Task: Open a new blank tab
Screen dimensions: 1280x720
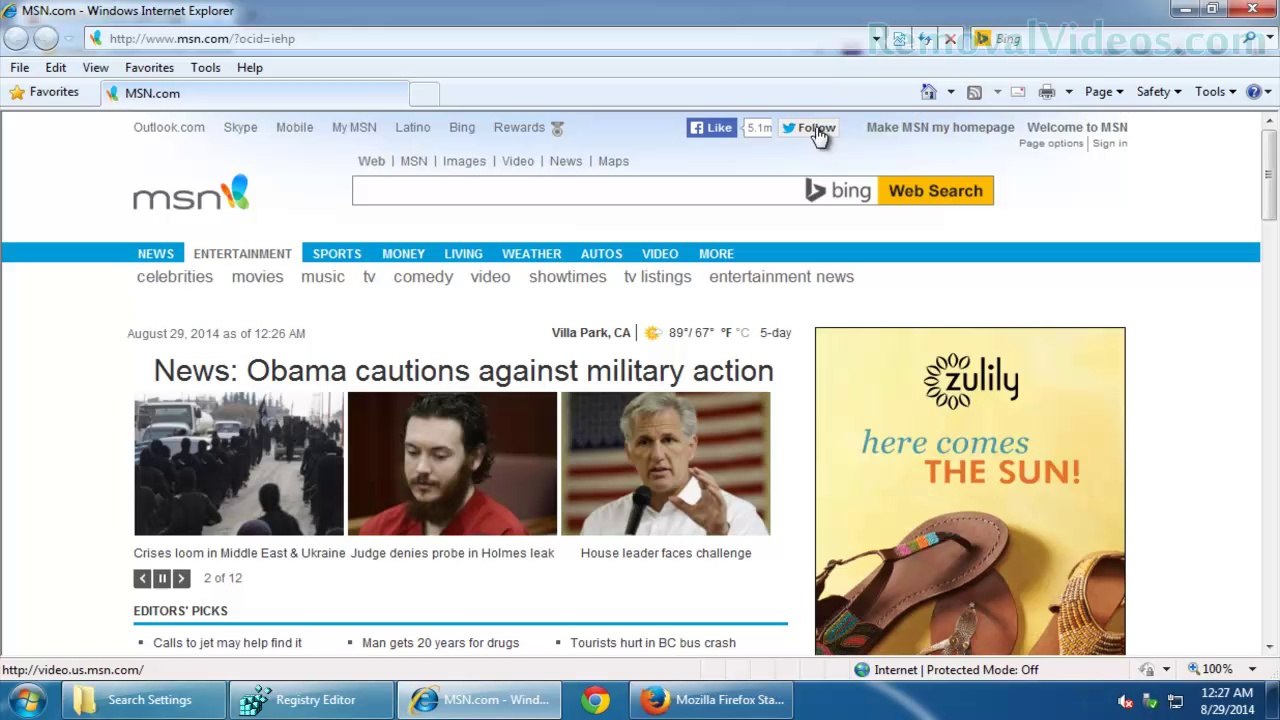Action: point(424,93)
